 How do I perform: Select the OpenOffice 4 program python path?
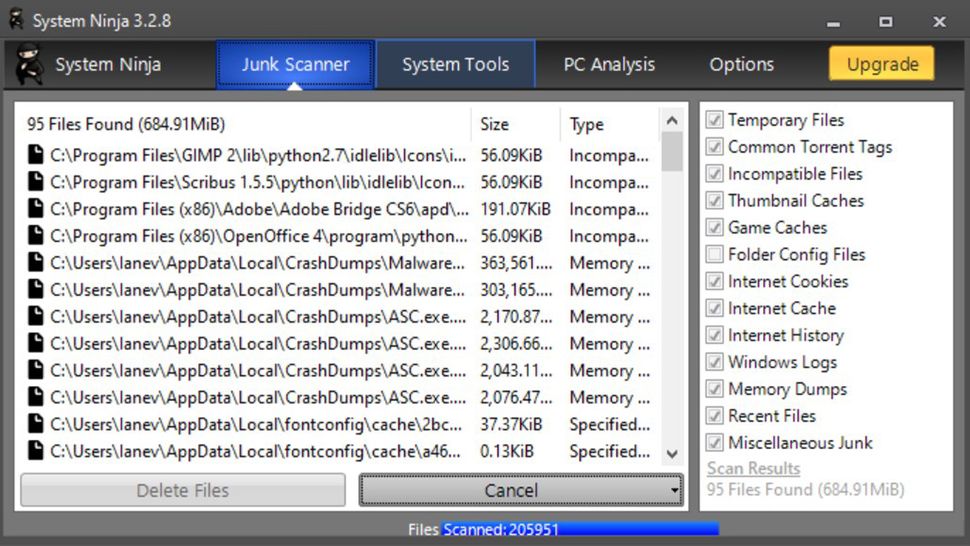pos(259,236)
